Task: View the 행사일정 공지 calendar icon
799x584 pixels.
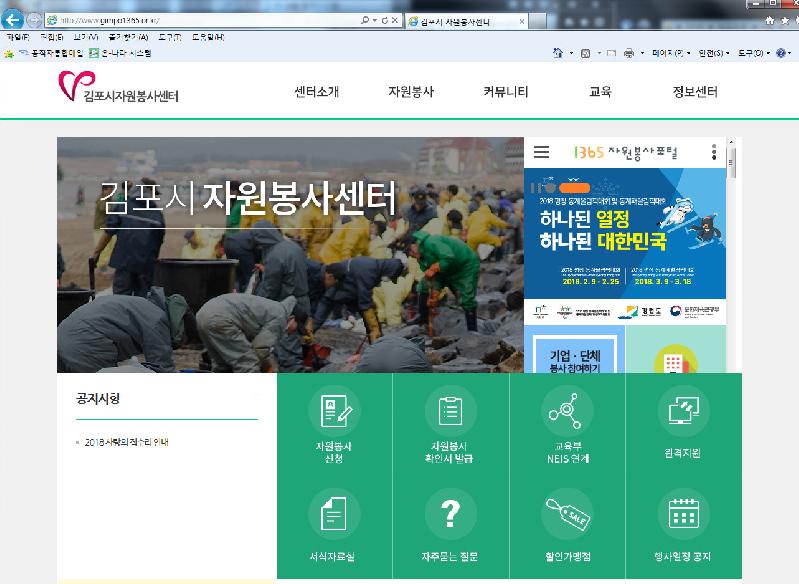Action: [x=682, y=515]
